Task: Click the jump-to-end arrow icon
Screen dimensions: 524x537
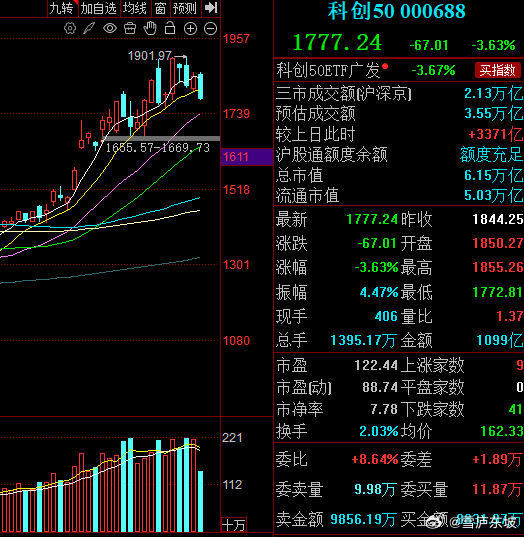Action: tap(211, 8)
